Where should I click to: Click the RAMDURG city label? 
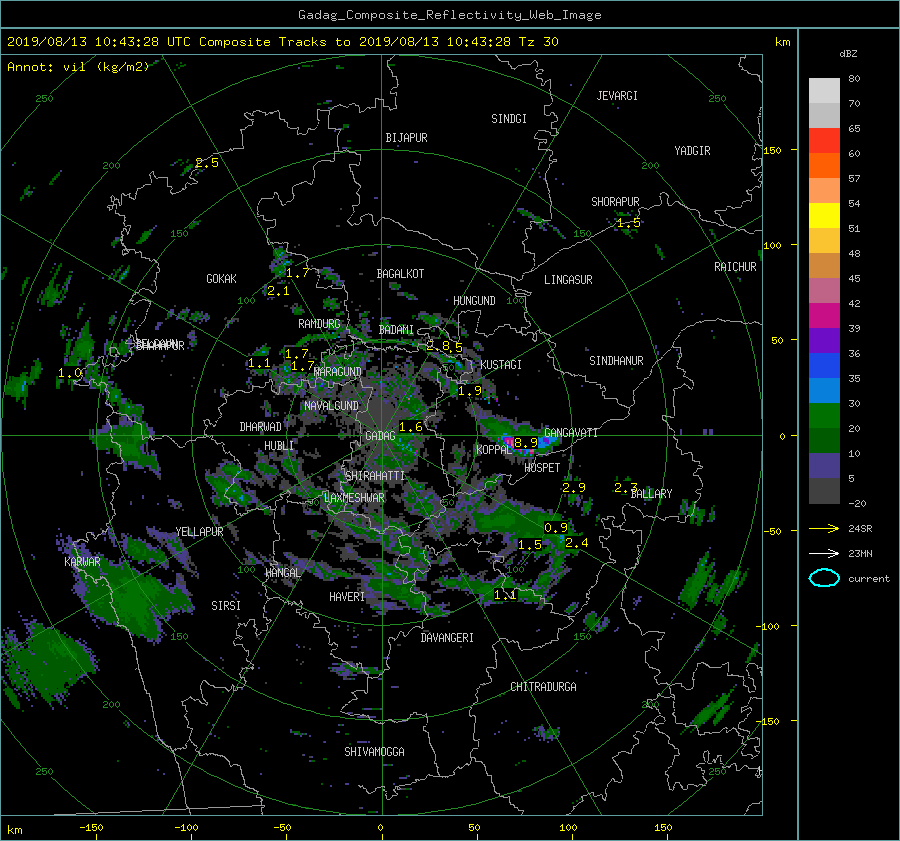319,324
